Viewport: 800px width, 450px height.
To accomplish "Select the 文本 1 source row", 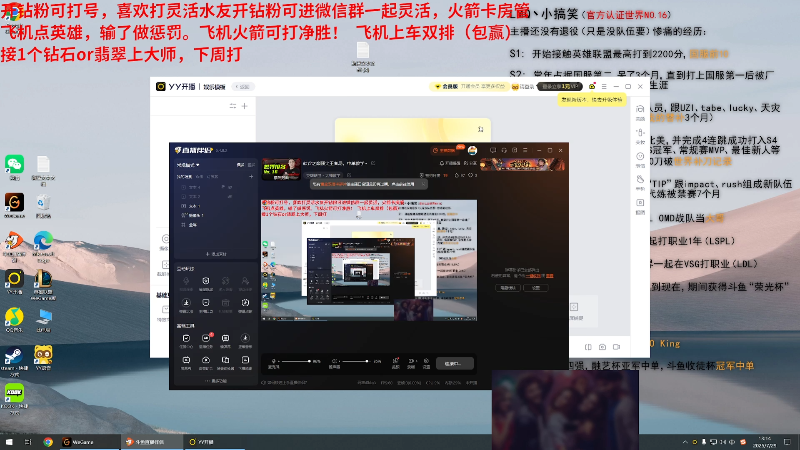I will pos(215,206).
